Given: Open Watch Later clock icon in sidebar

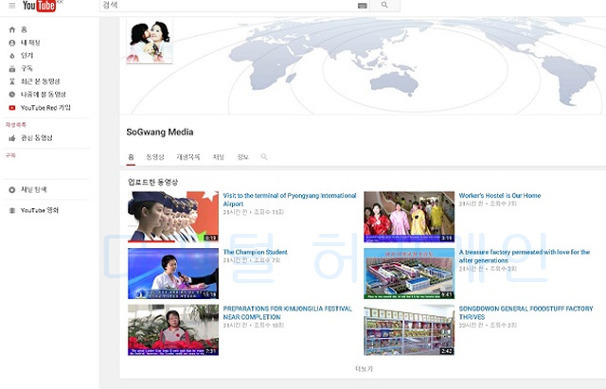Looking at the screenshot, I should point(12,94).
